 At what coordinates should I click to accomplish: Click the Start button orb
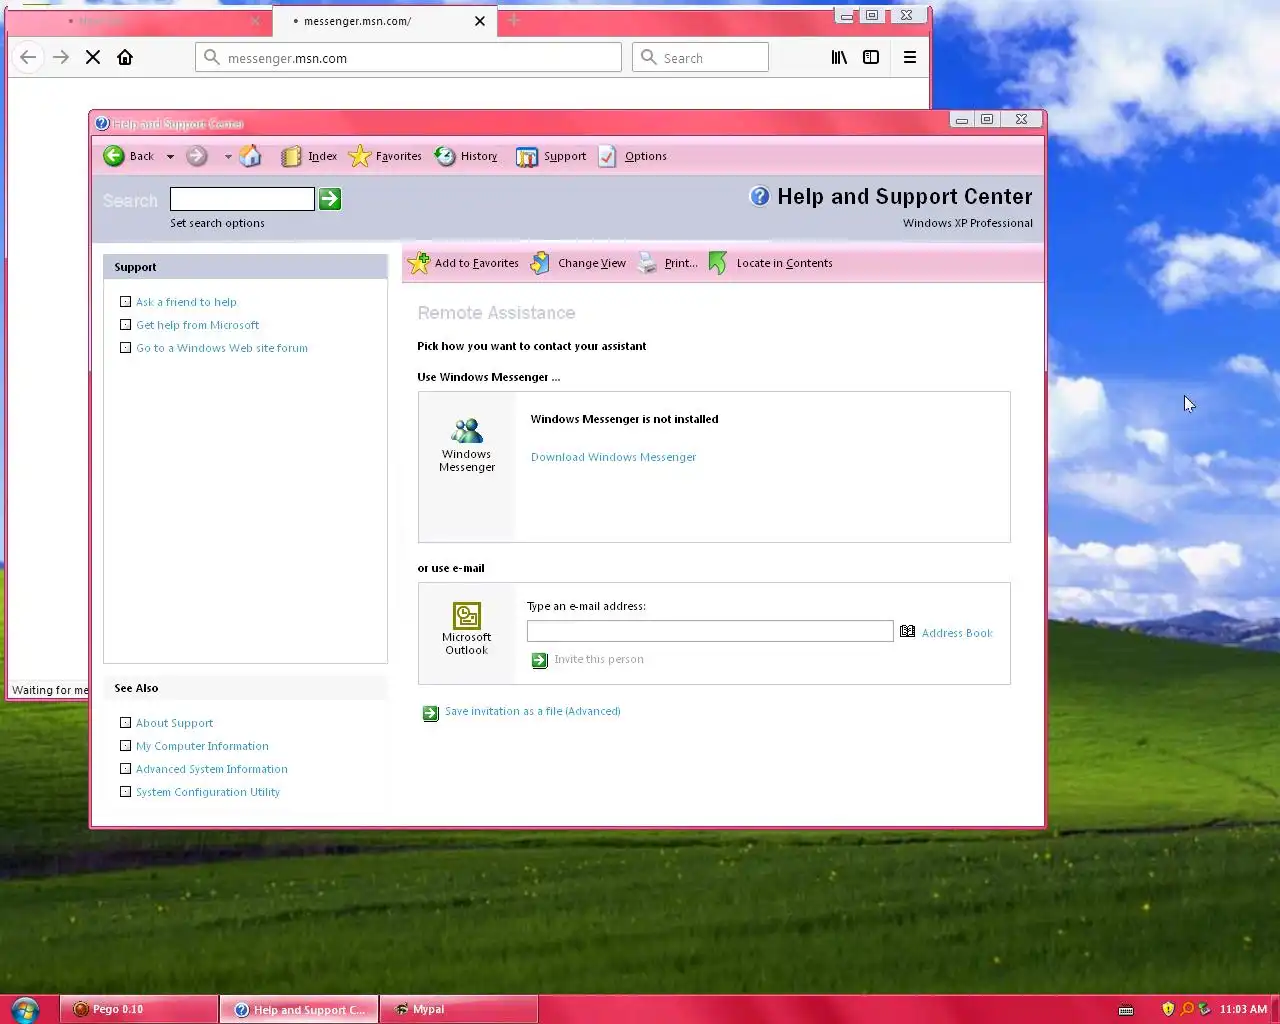[x=25, y=1009]
